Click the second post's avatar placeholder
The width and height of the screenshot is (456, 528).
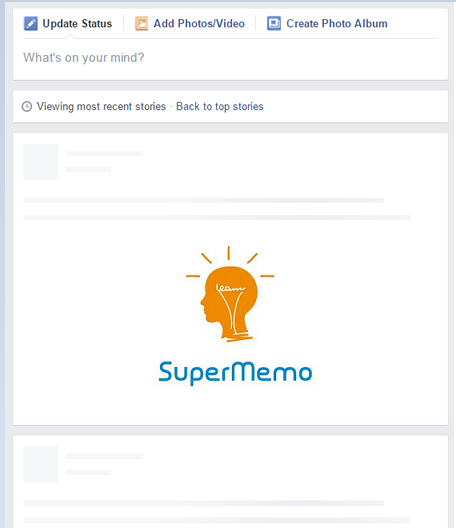pyautogui.click(x=41, y=464)
